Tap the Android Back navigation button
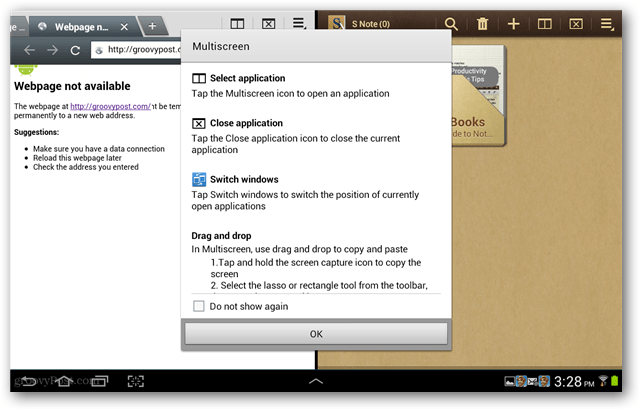The width and height of the screenshot is (640, 410). tap(28, 381)
